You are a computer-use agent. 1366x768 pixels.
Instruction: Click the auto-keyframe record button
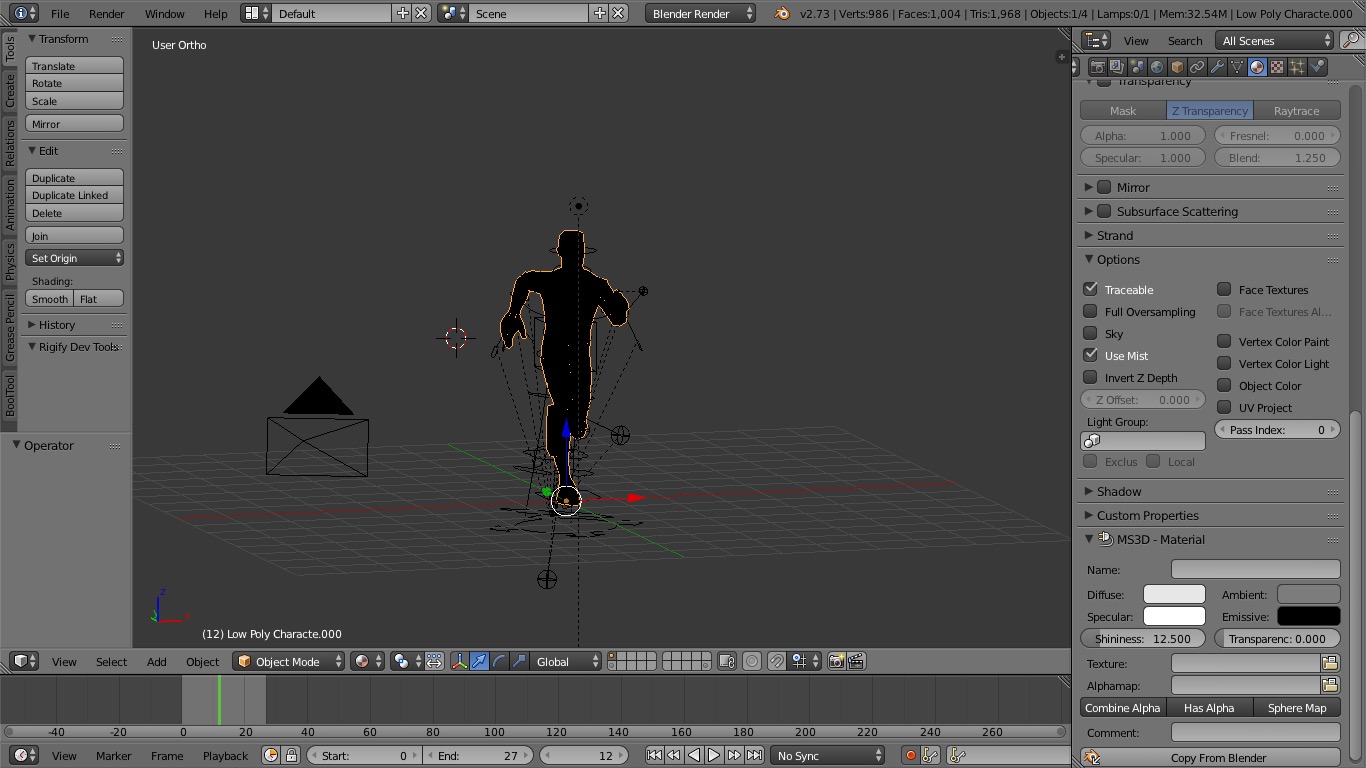910,755
